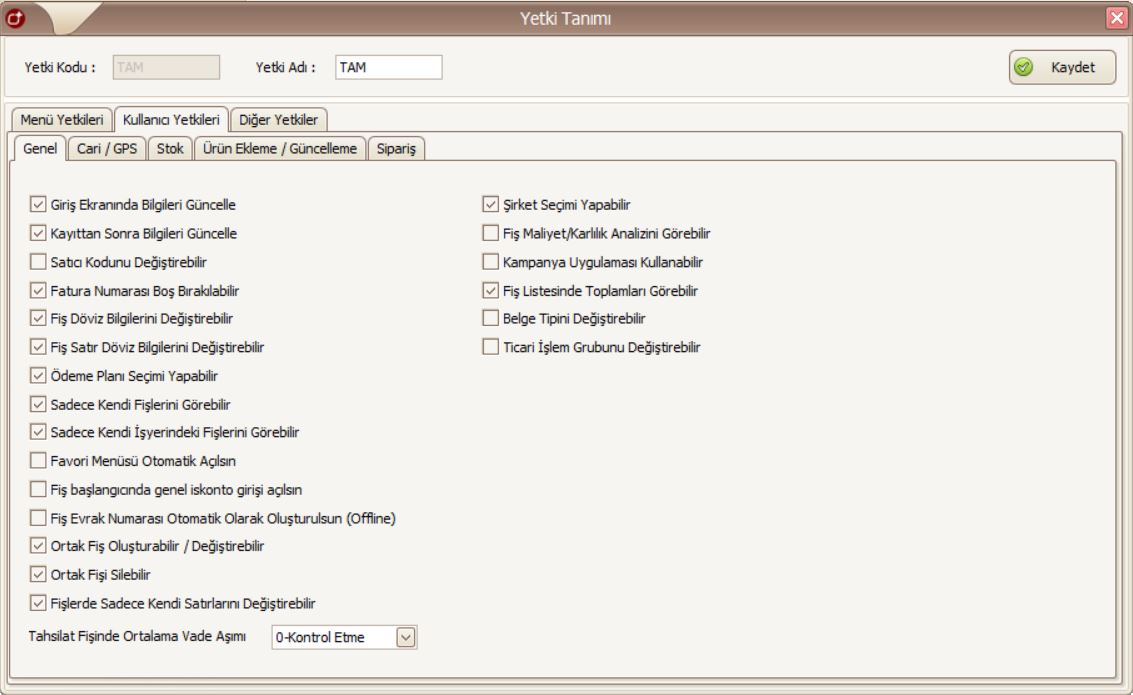Screen dimensions: 1133x695
Task: Open the Stok sub-tab
Action: coord(169,148)
